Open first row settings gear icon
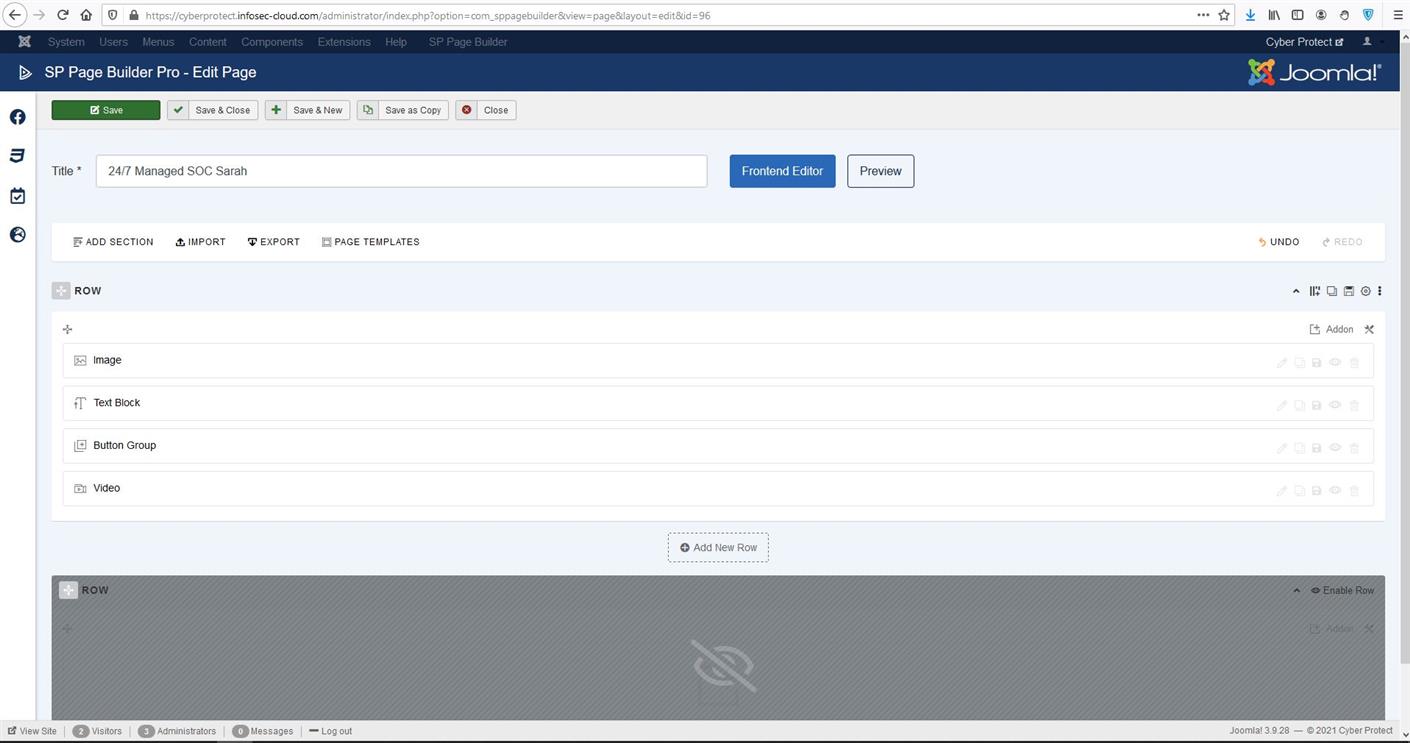The width and height of the screenshot is (1410, 743). coord(1365,291)
